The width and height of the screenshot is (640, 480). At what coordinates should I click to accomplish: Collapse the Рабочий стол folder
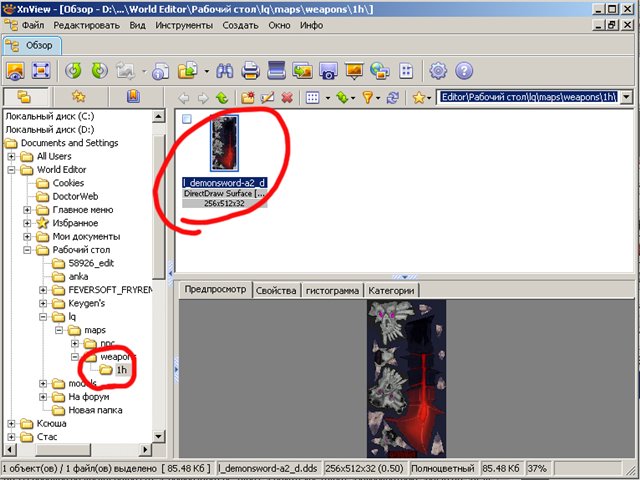click(27, 250)
